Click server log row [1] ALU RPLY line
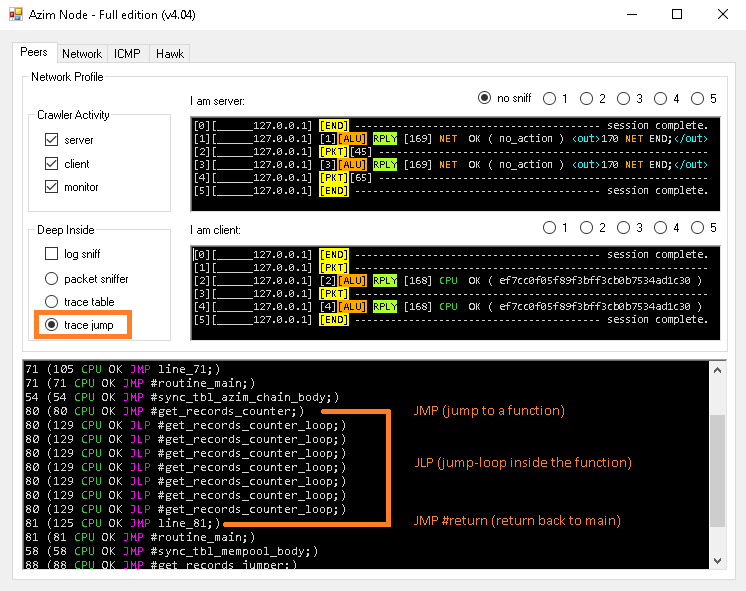 click(451, 138)
